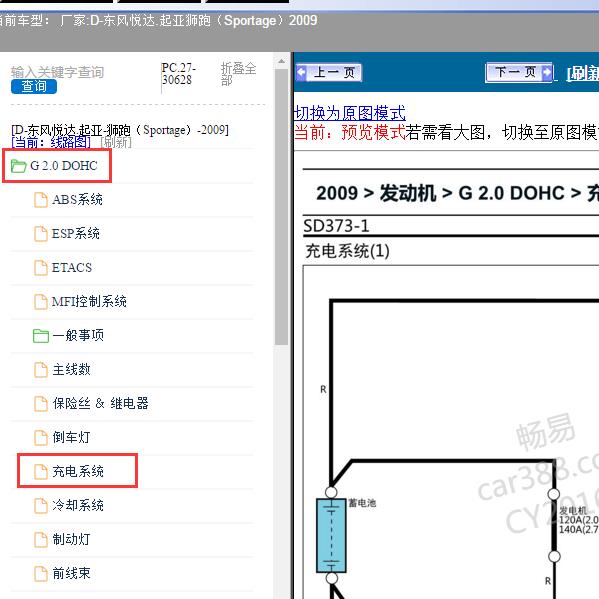
Task: Open the 充电系统 entry
Action: pyautogui.click(x=78, y=471)
